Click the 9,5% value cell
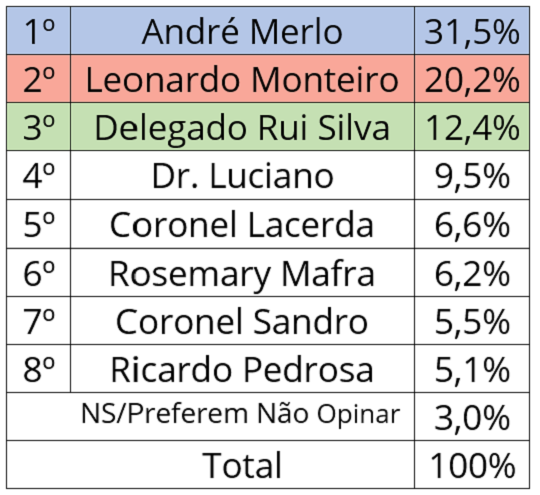Image resolution: width=540 pixels, height=495 pixels. click(472, 175)
